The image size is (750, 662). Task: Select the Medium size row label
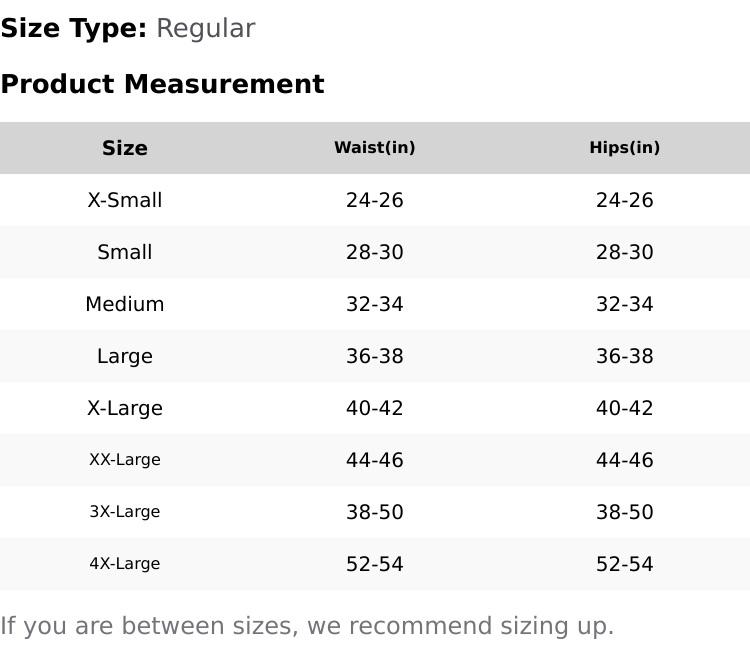click(x=125, y=304)
